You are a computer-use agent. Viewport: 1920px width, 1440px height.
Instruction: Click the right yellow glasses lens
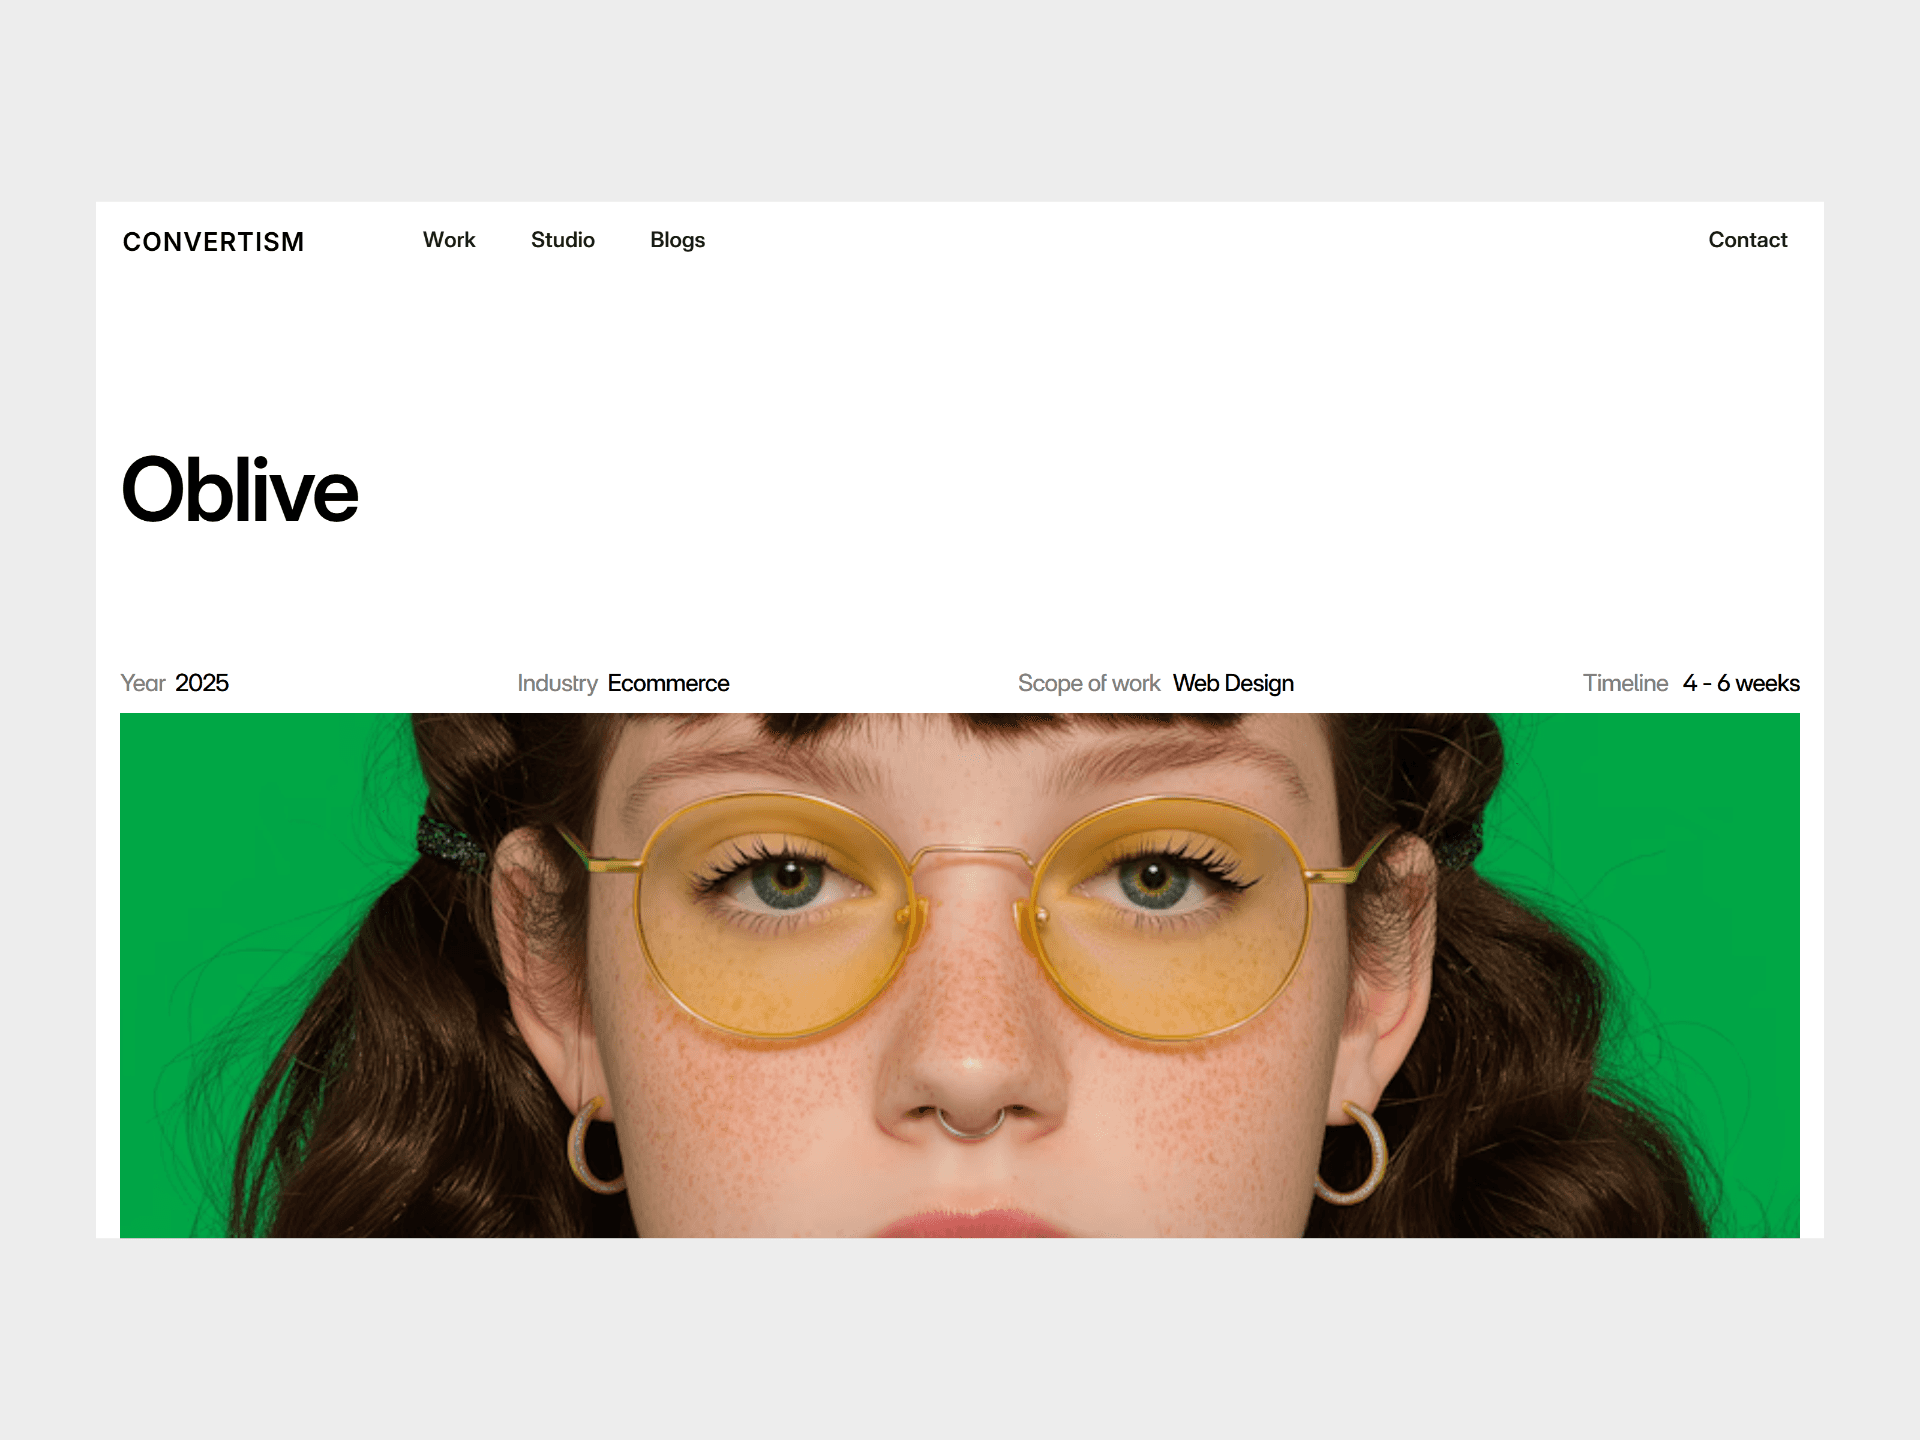[1169, 917]
